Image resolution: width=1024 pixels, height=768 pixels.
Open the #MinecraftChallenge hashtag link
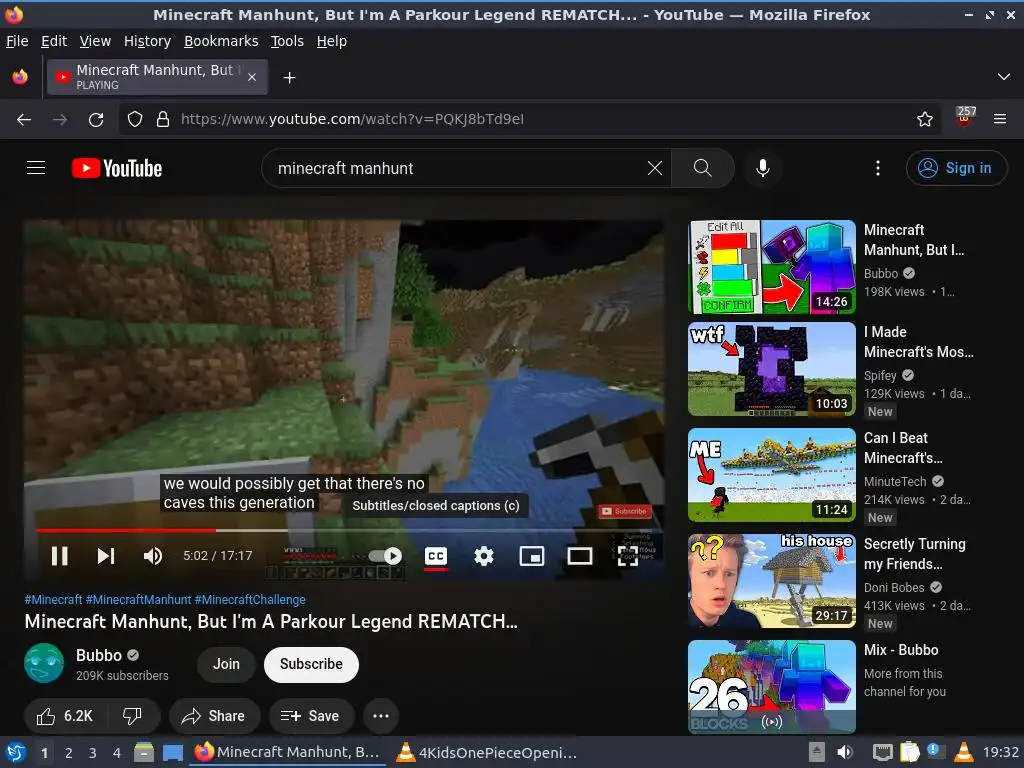250,600
